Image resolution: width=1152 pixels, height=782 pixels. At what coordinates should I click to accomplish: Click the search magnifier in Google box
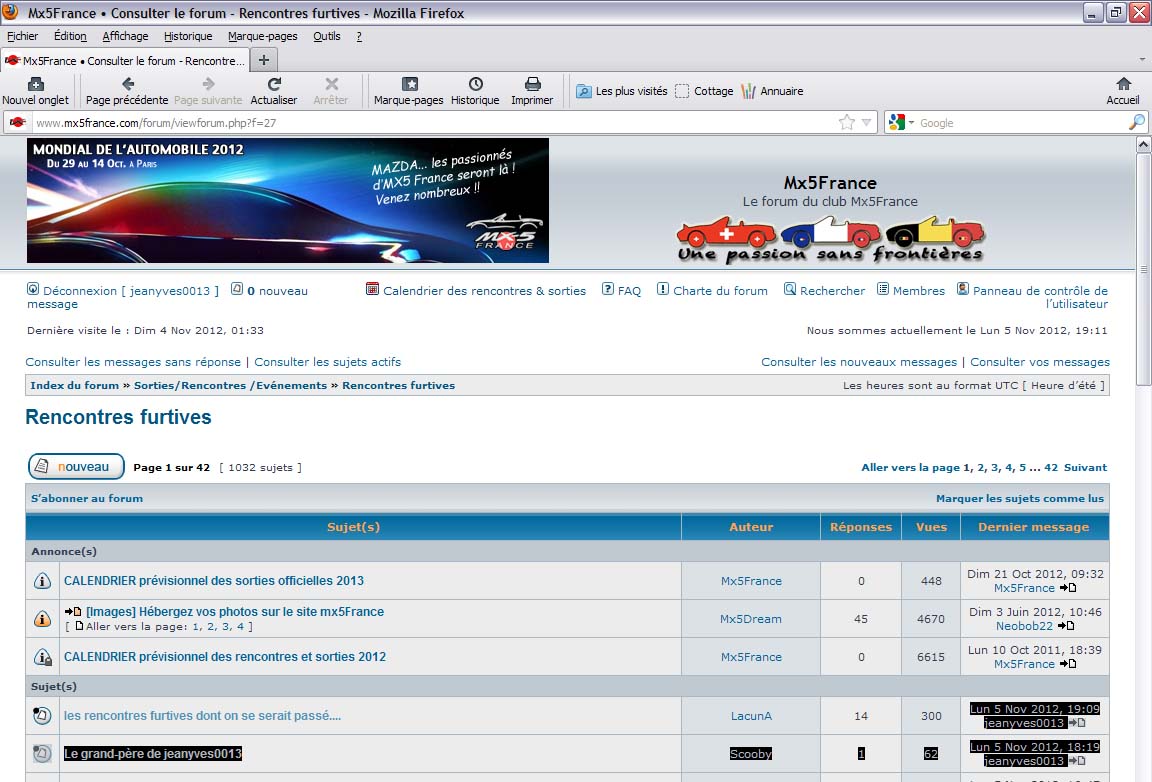pos(1136,122)
